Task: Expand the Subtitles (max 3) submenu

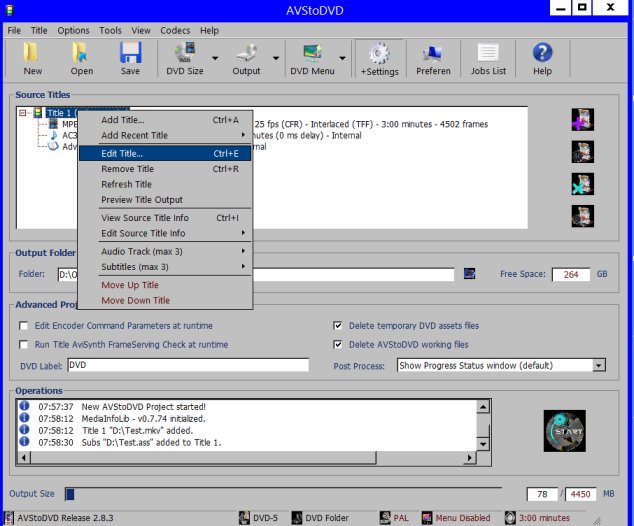Action: click(x=165, y=267)
